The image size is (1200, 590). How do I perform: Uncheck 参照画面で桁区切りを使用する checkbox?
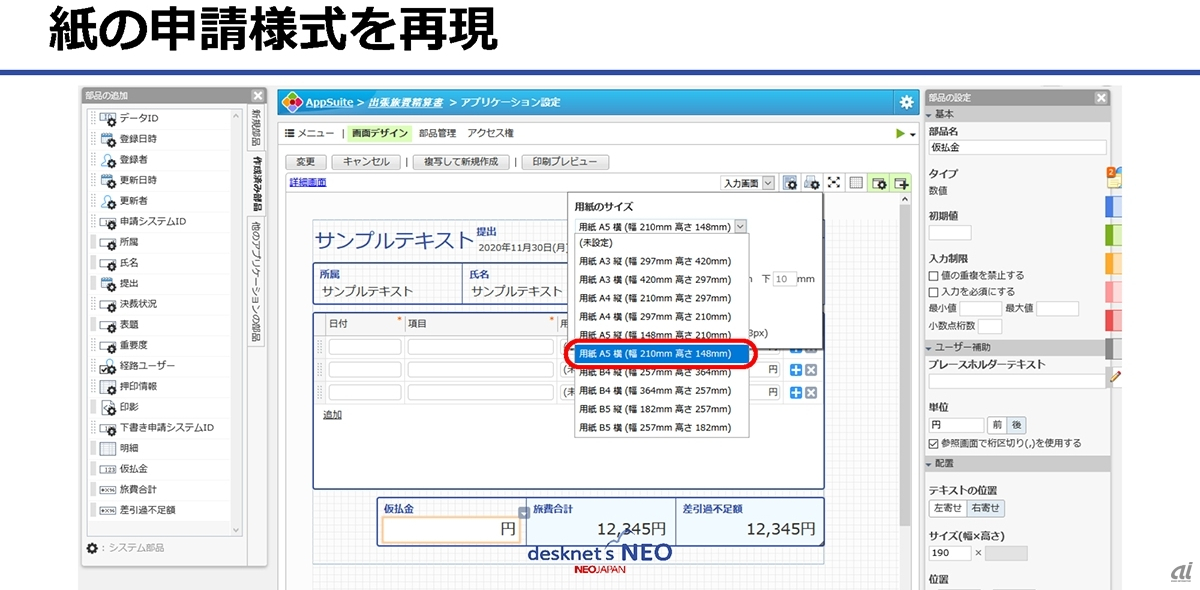pos(933,443)
